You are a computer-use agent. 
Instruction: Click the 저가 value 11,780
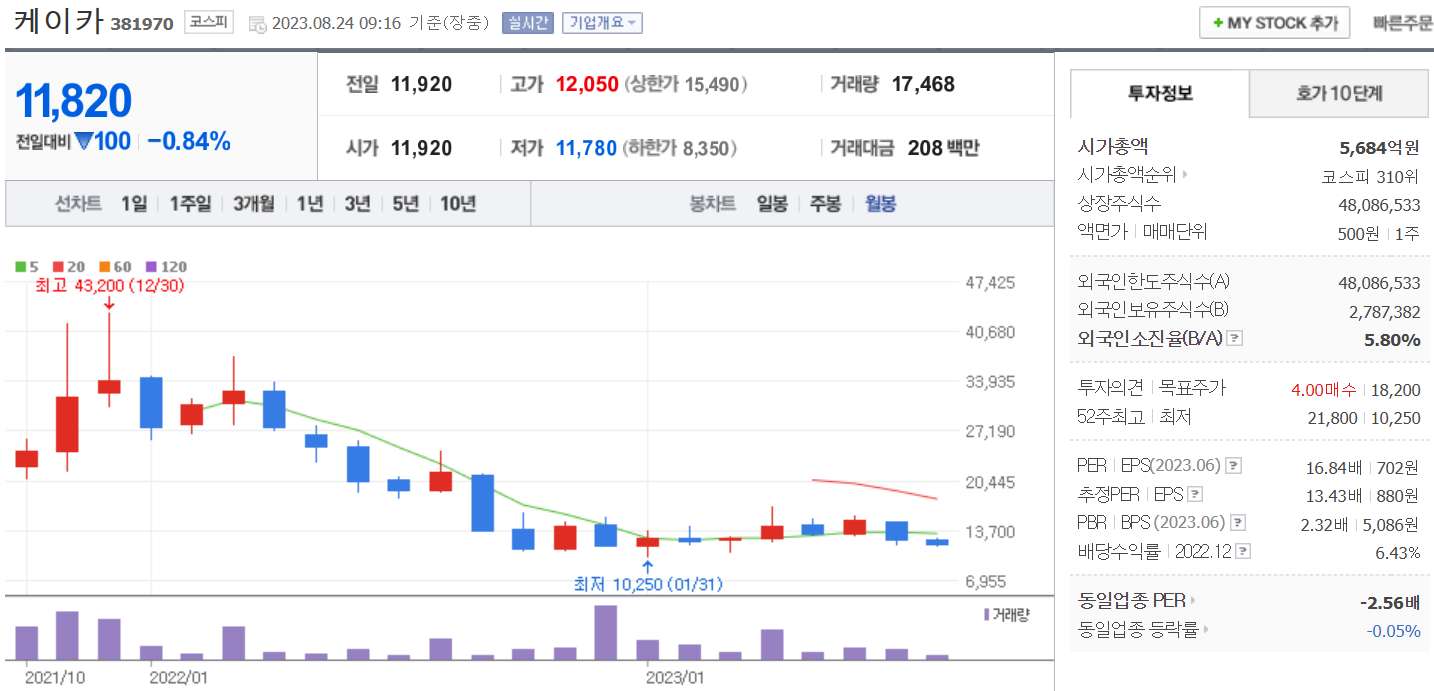[x=586, y=148]
